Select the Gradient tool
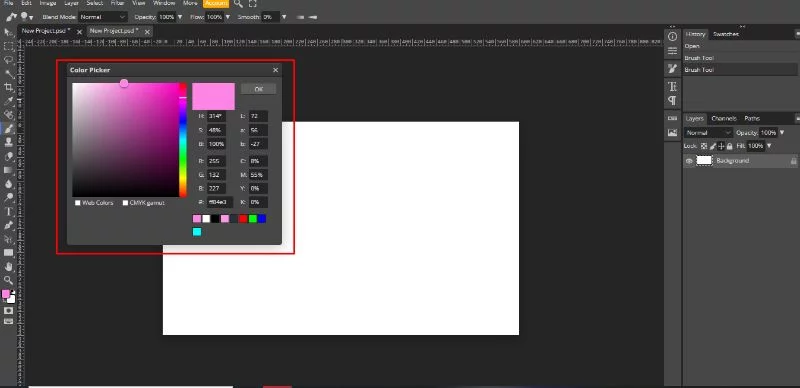 click(x=8, y=170)
